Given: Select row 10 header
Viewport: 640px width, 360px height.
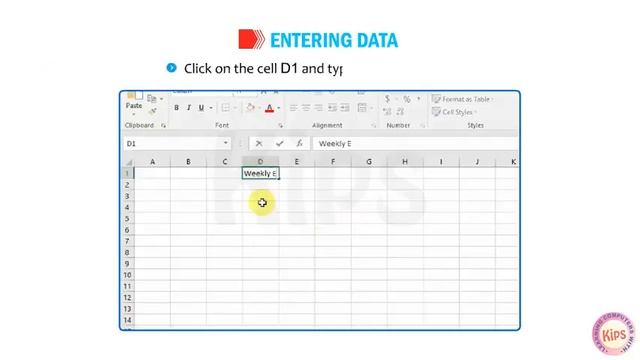Looking at the screenshot, I should [x=127, y=275].
